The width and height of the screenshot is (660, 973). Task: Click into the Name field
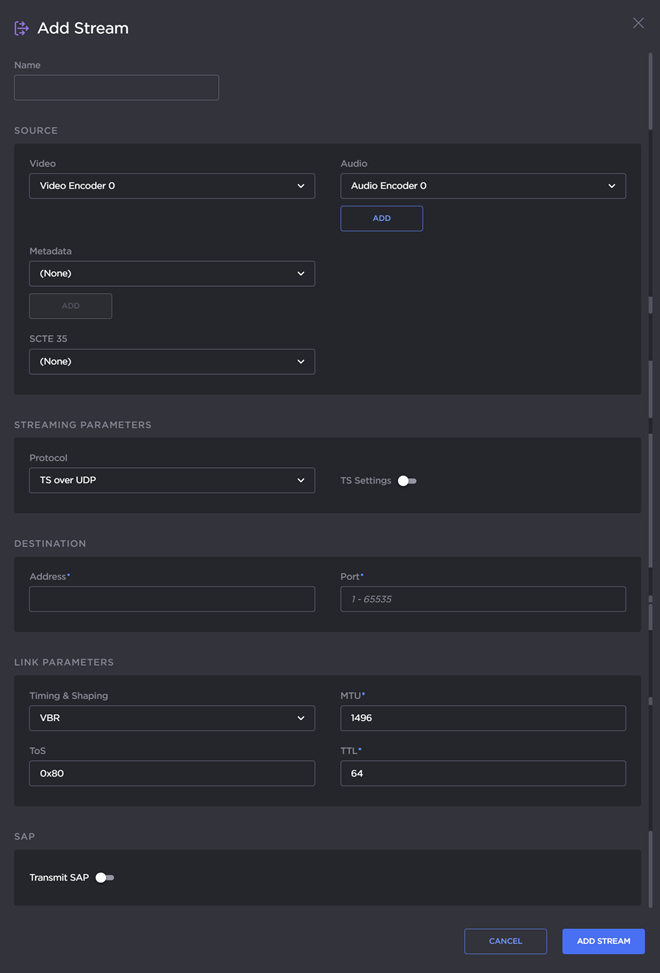[x=116, y=87]
